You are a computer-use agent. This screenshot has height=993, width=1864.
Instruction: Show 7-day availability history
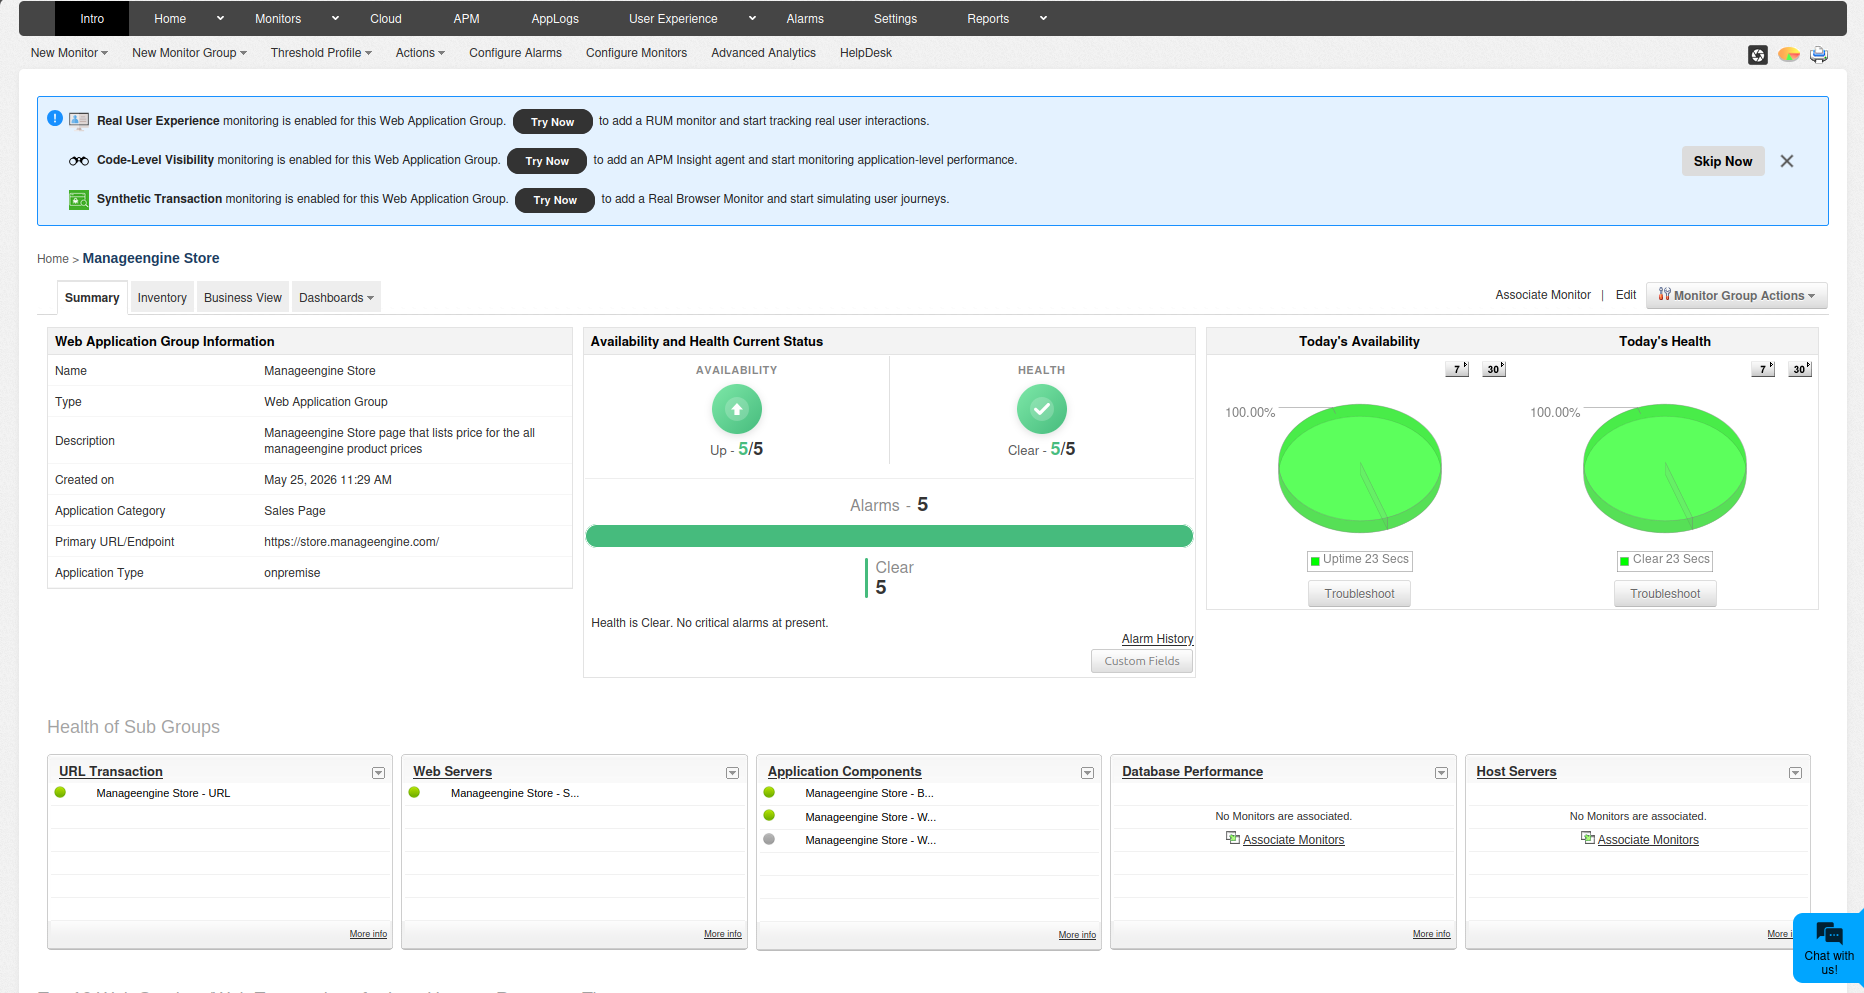1457,369
